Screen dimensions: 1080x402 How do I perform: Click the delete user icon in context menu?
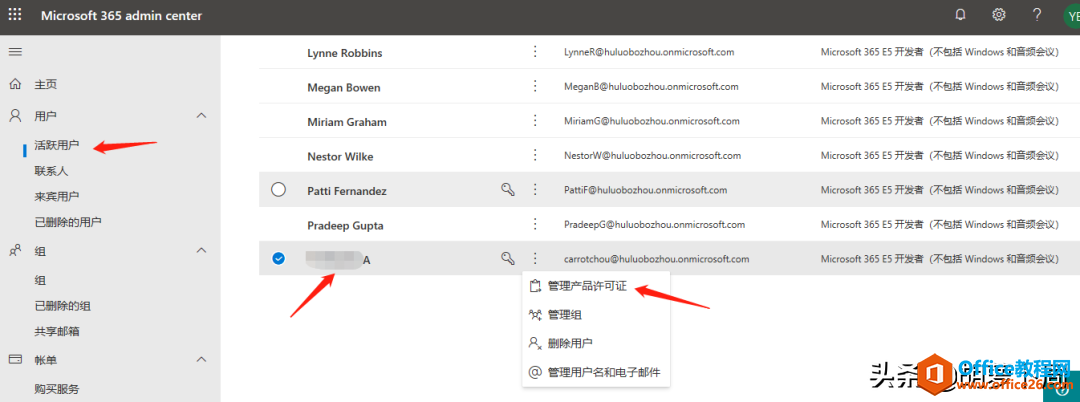coord(535,343)
